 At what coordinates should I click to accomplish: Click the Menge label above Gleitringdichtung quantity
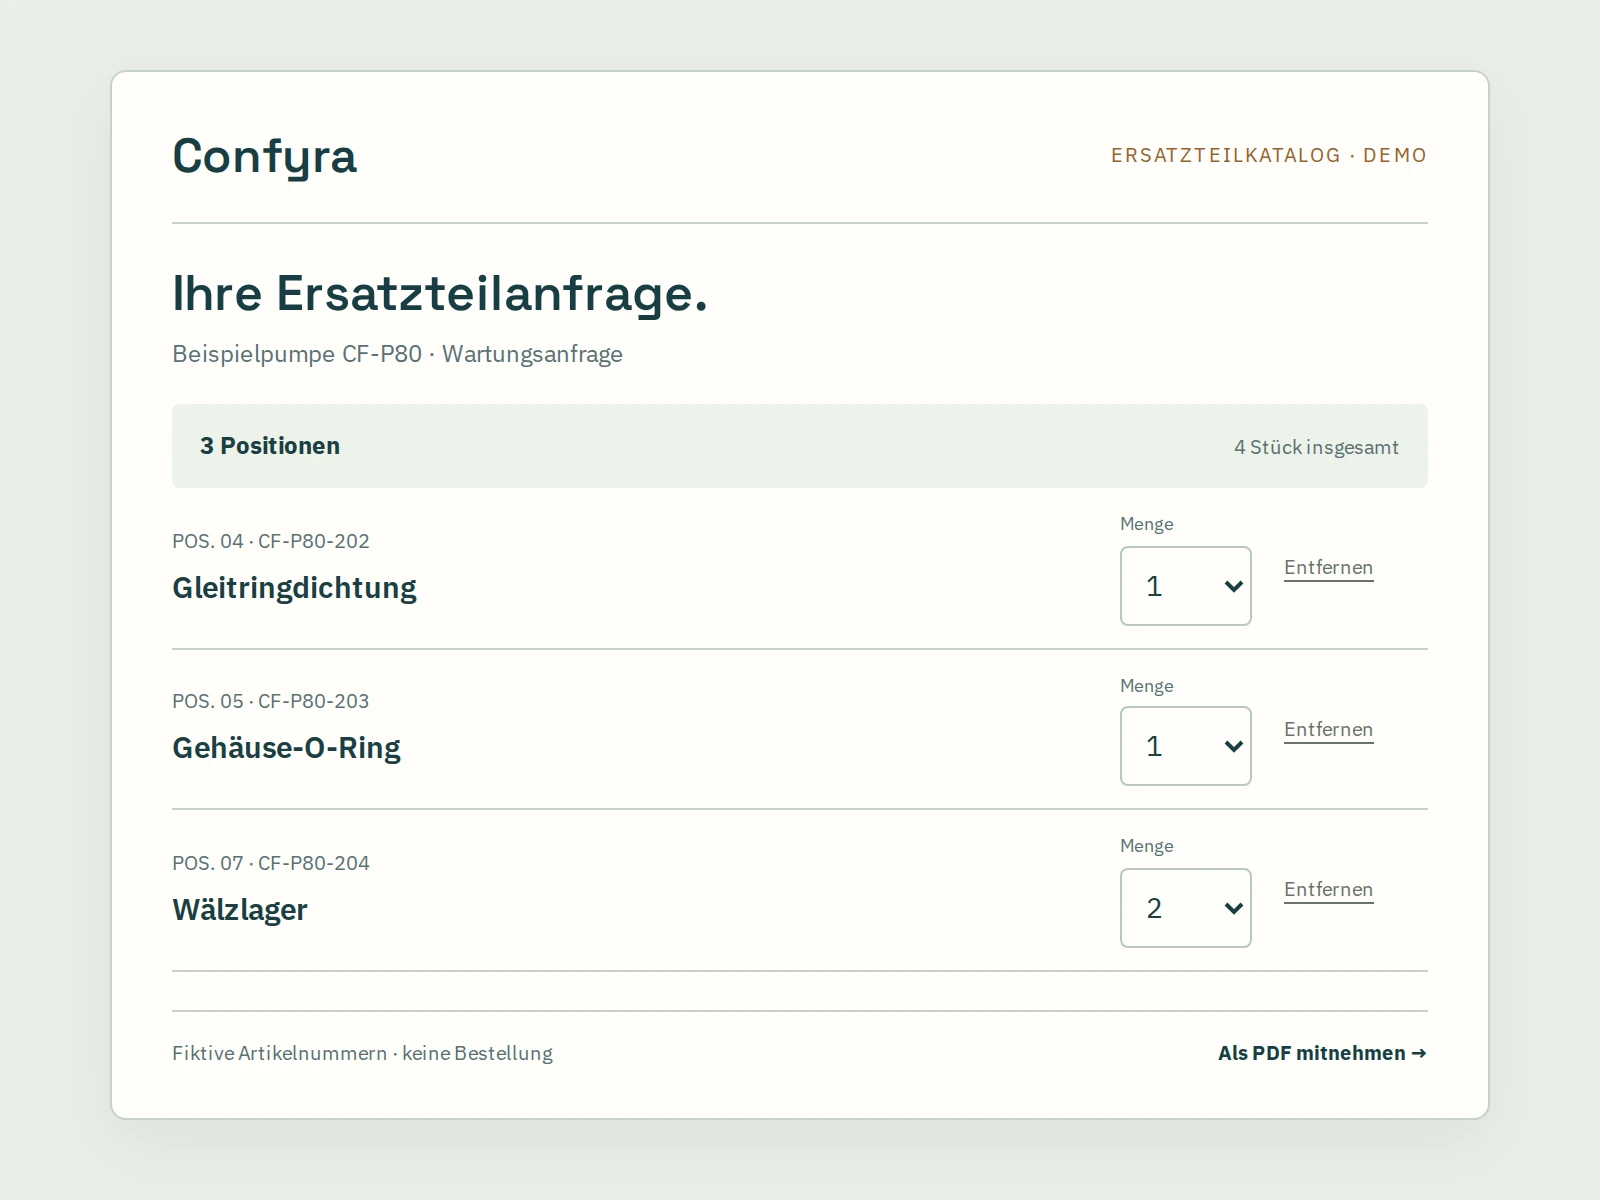click(x=1147, y=524)
